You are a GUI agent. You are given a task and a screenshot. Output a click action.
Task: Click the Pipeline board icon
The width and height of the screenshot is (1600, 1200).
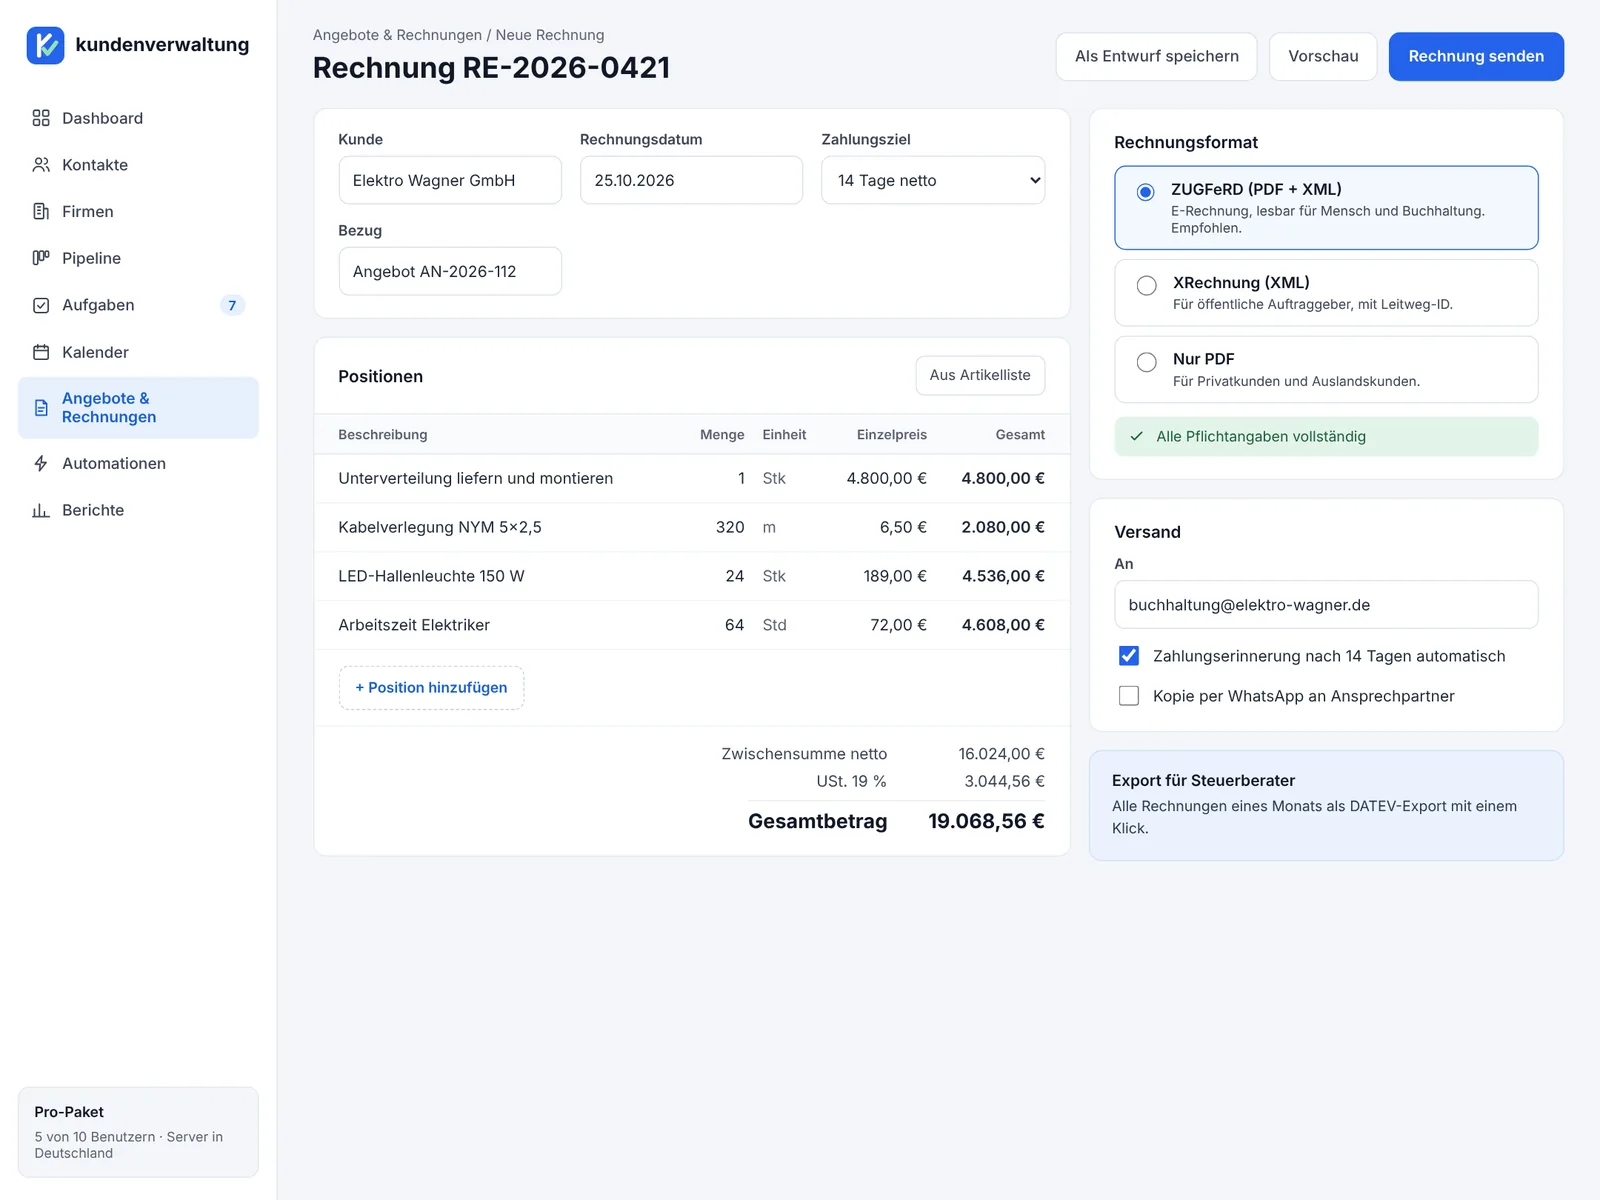tap(41, 258)
